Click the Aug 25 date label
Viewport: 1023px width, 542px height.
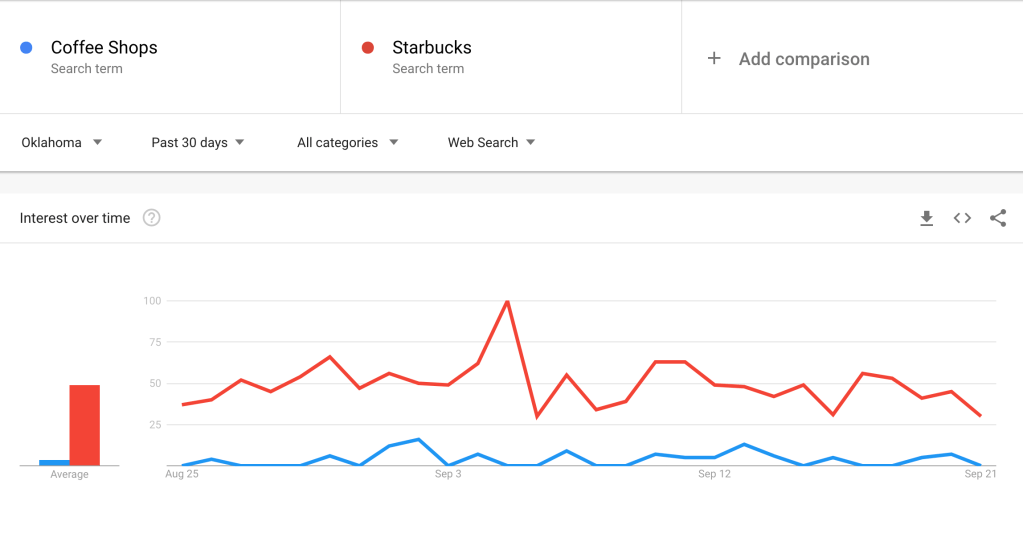(182, 474)
